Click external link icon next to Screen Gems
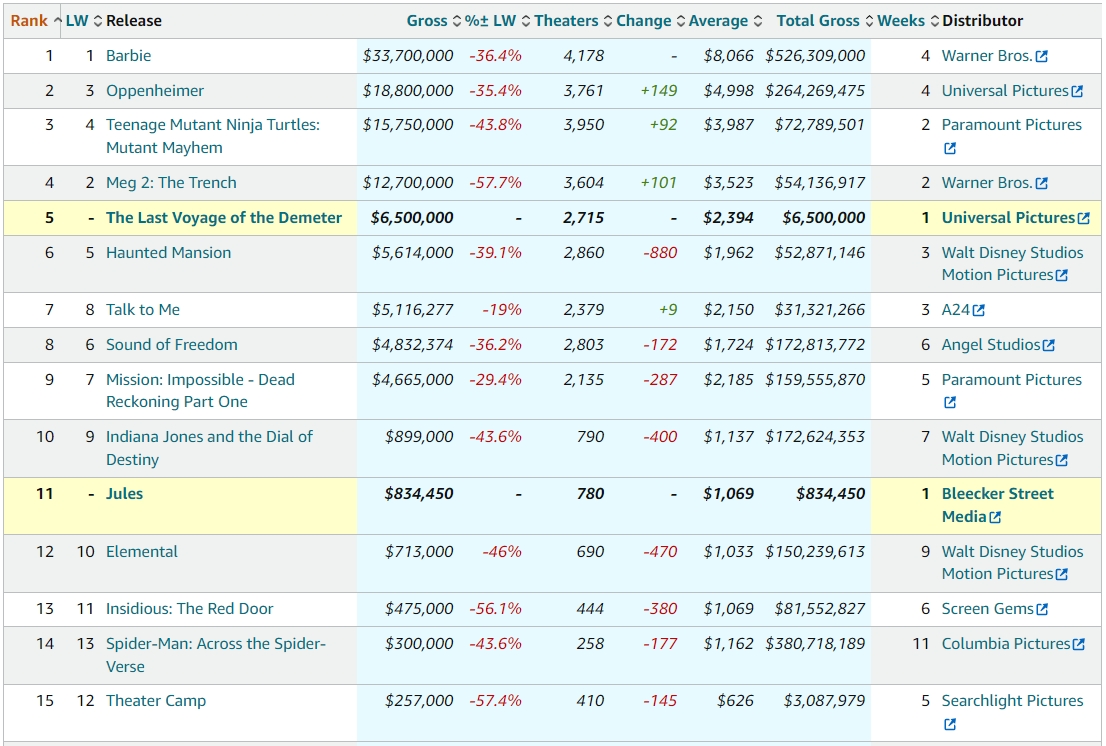 click(1042, 609)
